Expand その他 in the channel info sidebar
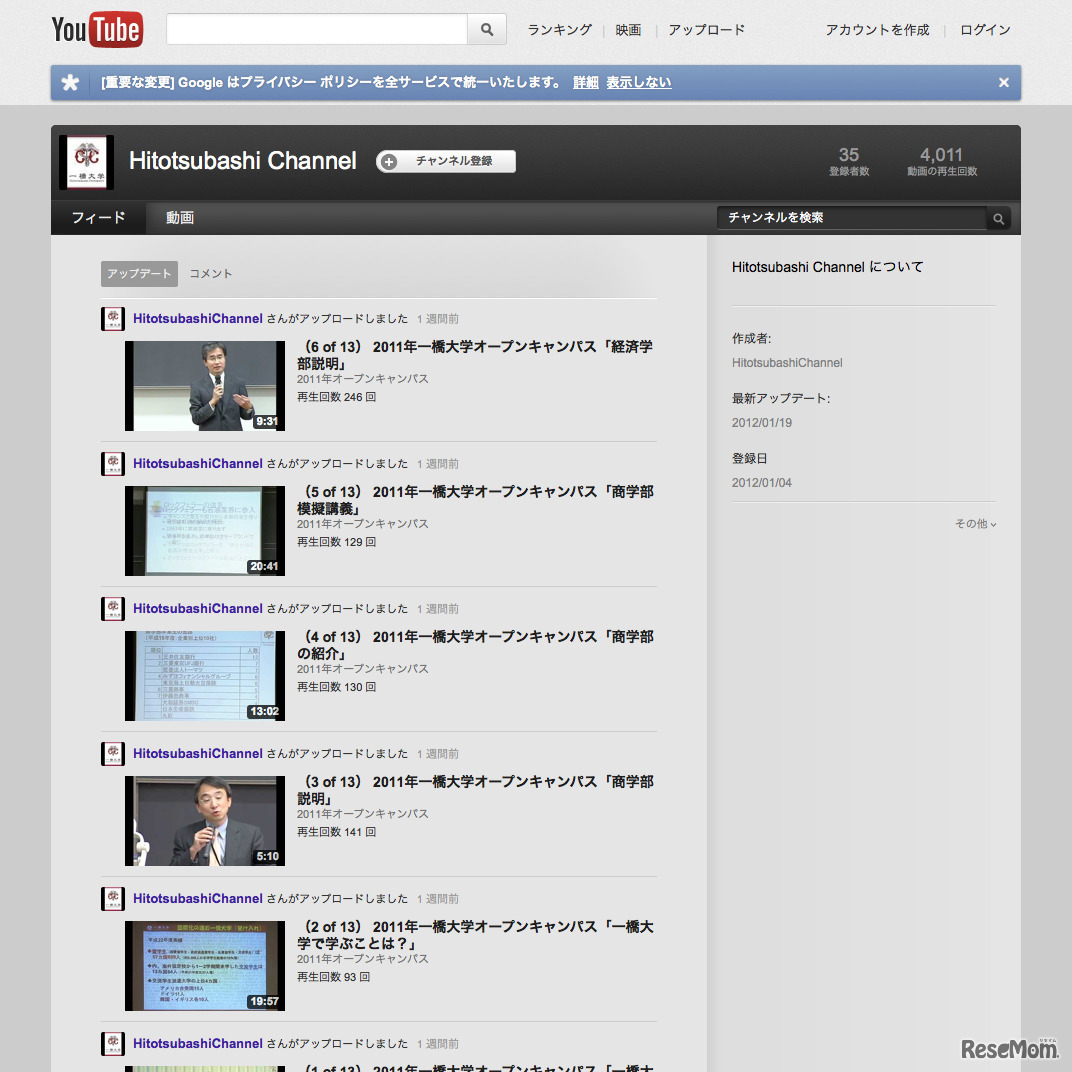 973,523
